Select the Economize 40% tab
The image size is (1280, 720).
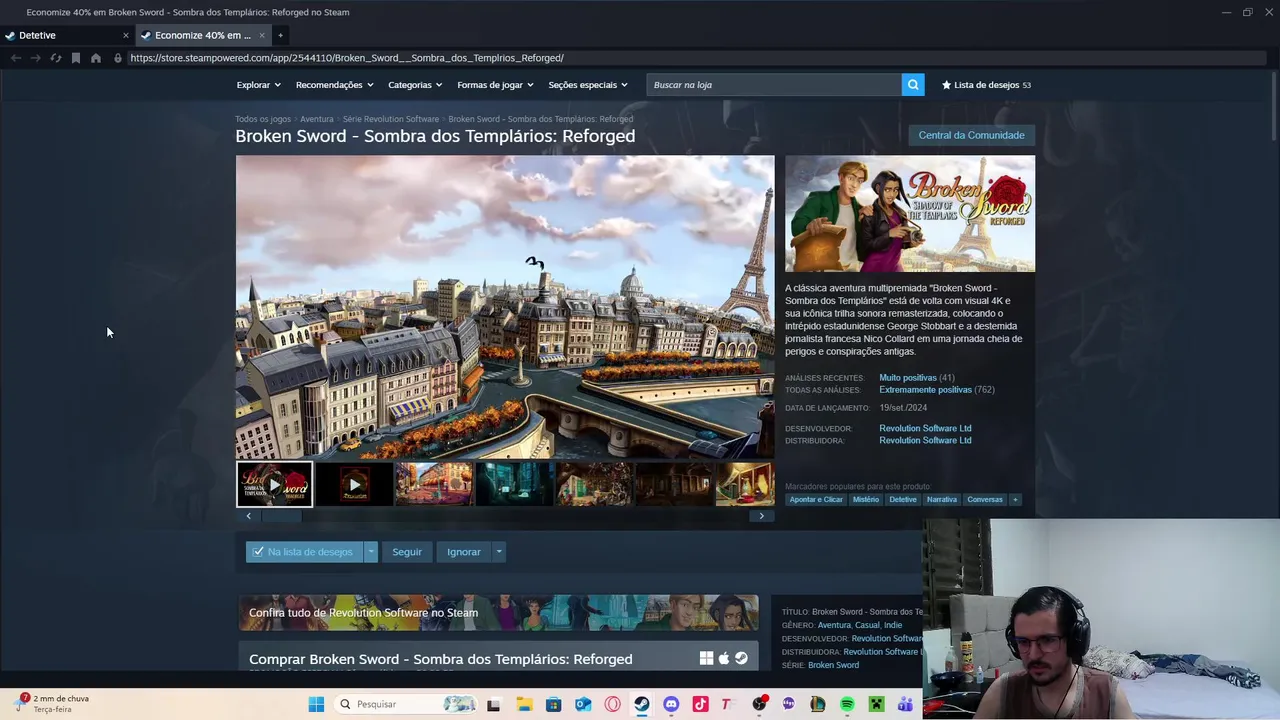[204, 35]
